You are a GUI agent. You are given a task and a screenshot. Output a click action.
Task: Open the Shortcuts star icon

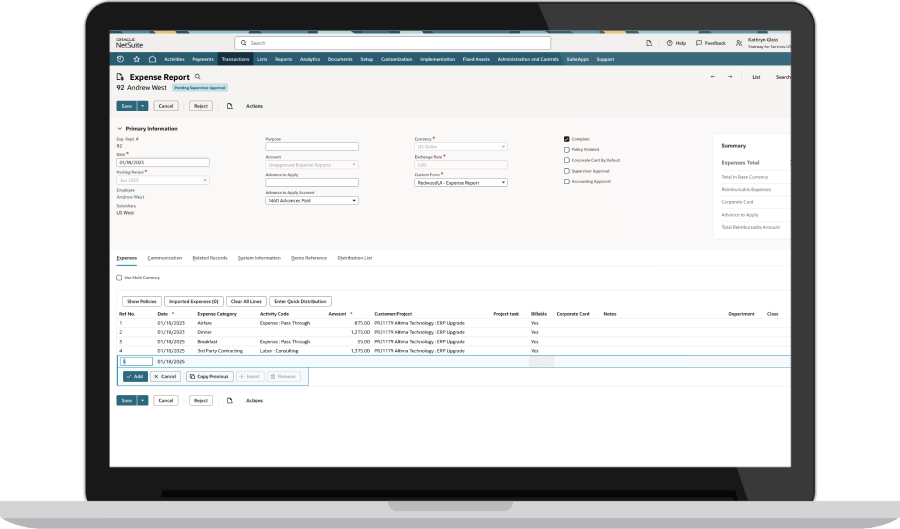tap(137, 59)
